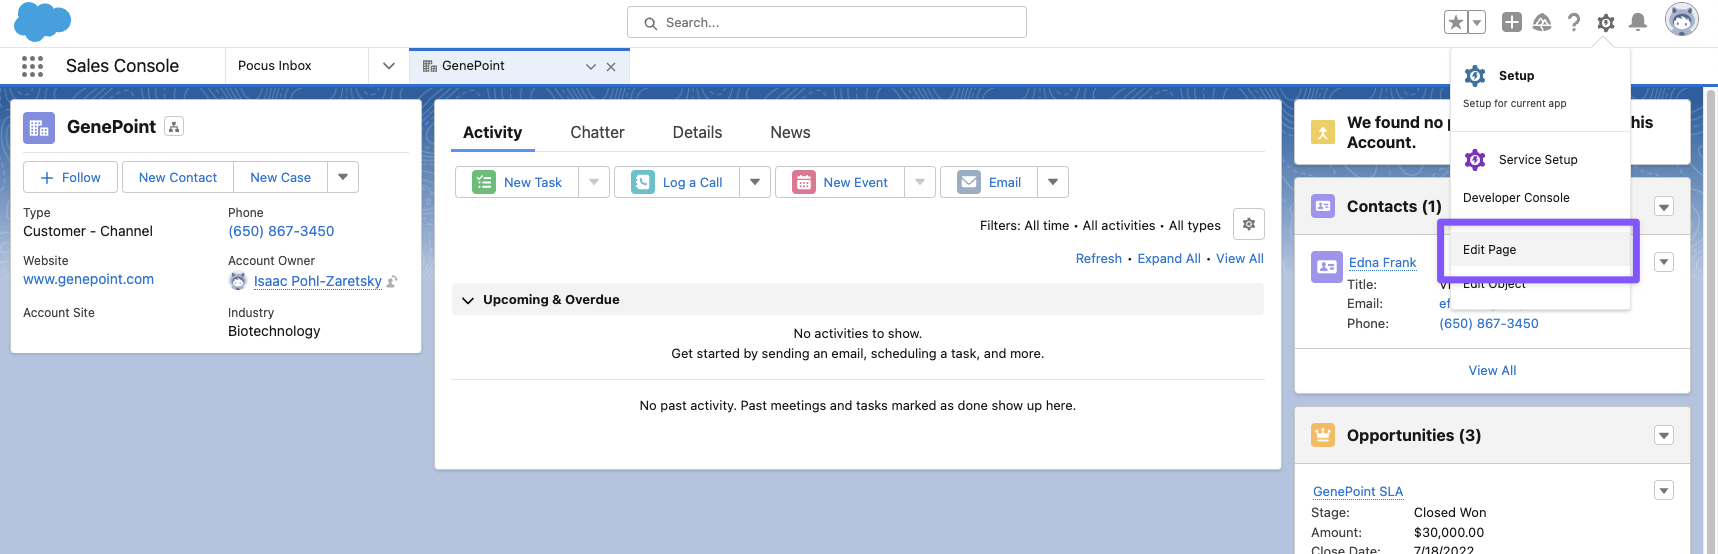This screenshot has width=1718, height=554.
Task: Open the favorites list dropdown arrow
Action: point(1477,22)
